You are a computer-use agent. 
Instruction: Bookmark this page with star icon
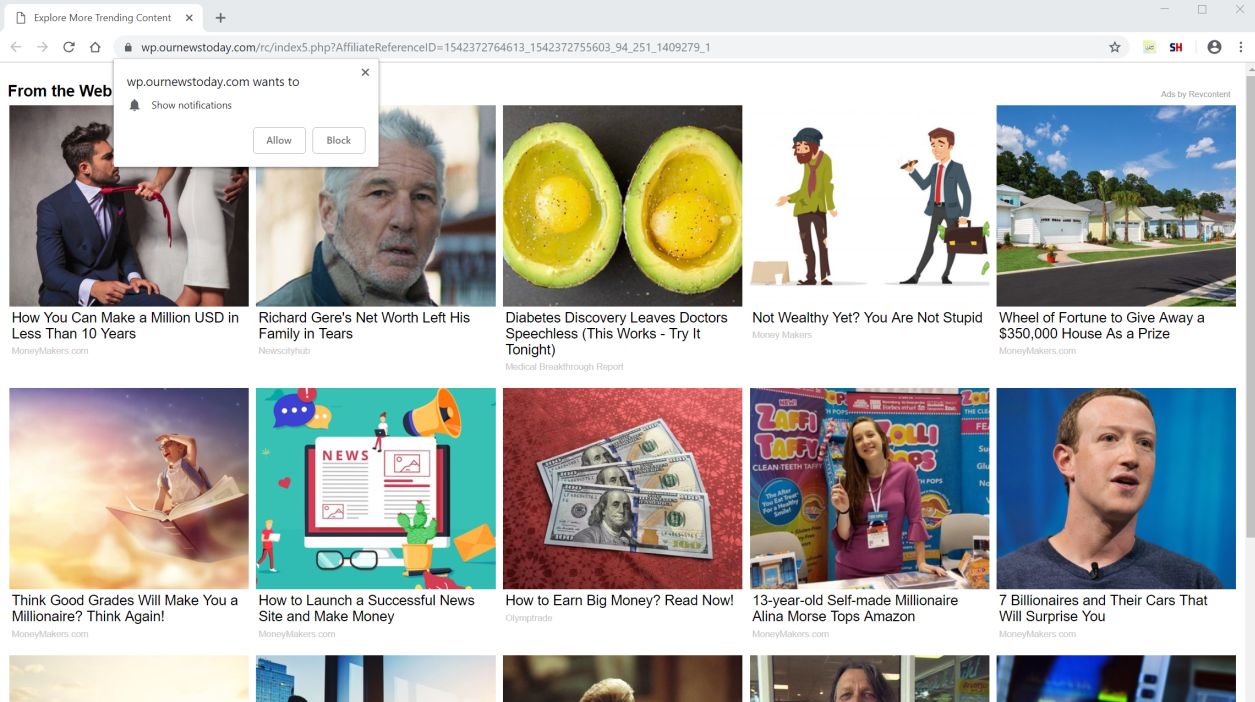1114,47
